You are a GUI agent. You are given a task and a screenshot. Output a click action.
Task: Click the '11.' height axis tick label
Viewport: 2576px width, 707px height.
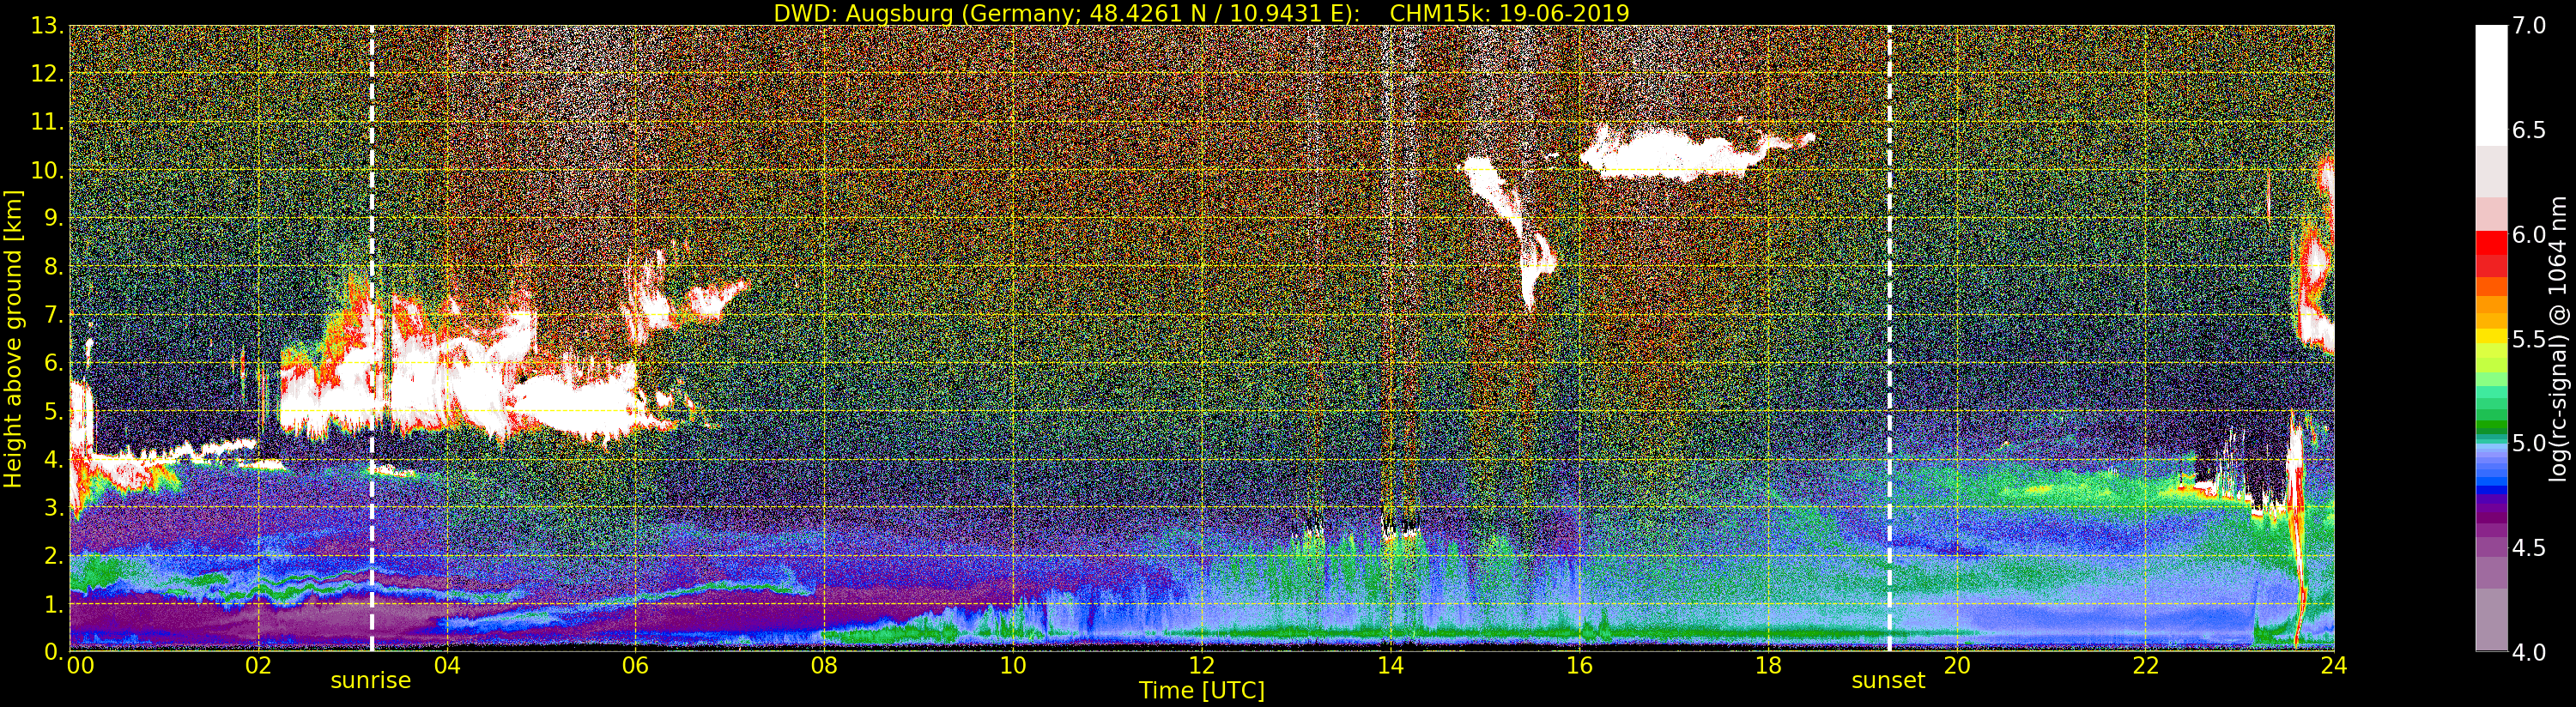click(x=47, y=122)
